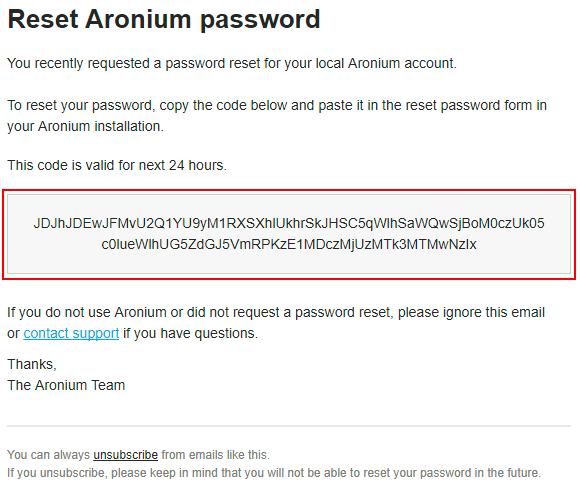Click the 'You can always' footer text
Viewport: 580px width, 491px height.
(48, 455)
